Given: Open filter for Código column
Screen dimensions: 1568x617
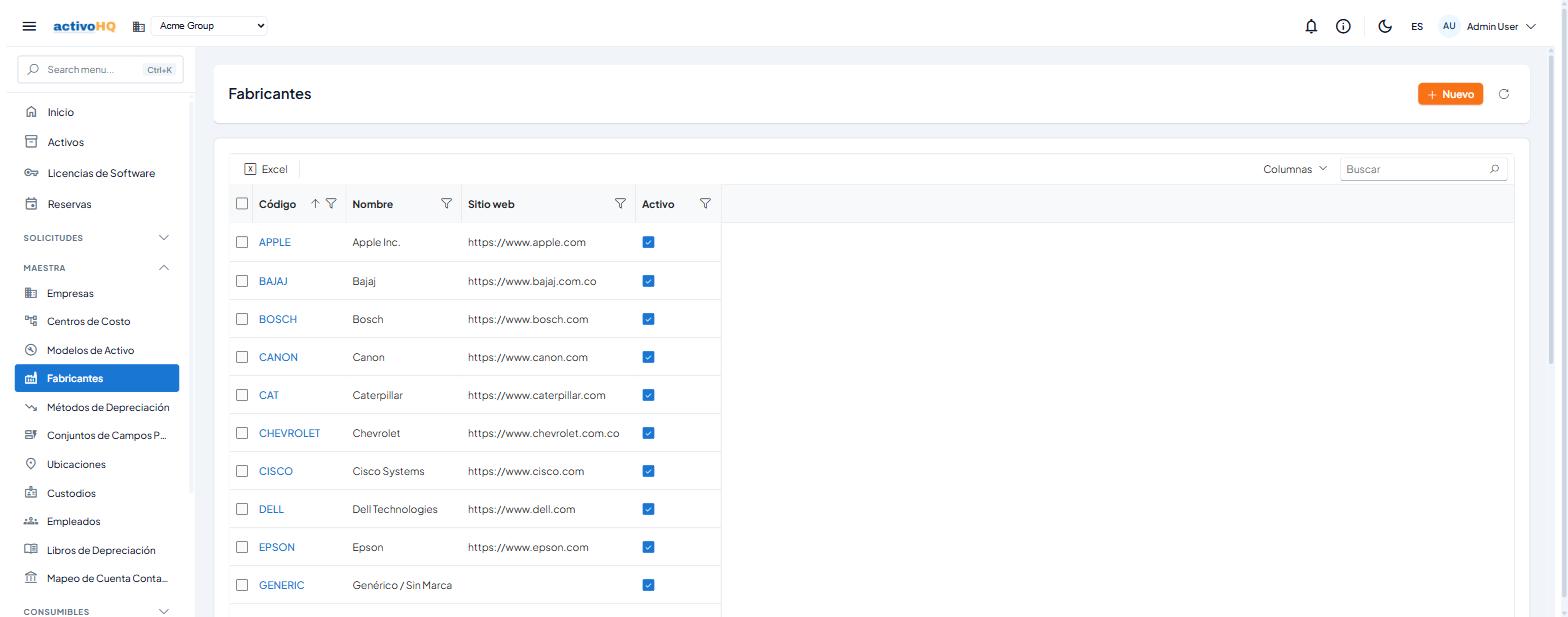Looking at the screenshot, I should pyautogui.click(x=331, y=204).
